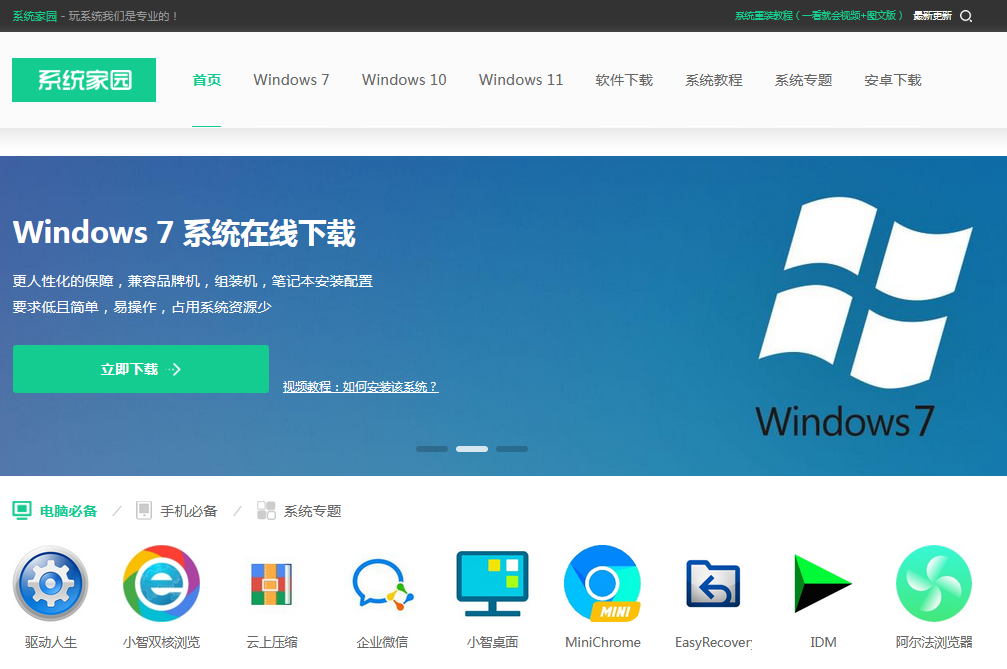Image resolution: width=1007 pixels, height=669 pixels.
Task: Click the MiniChrome app label
Action: tap(603, 642)
